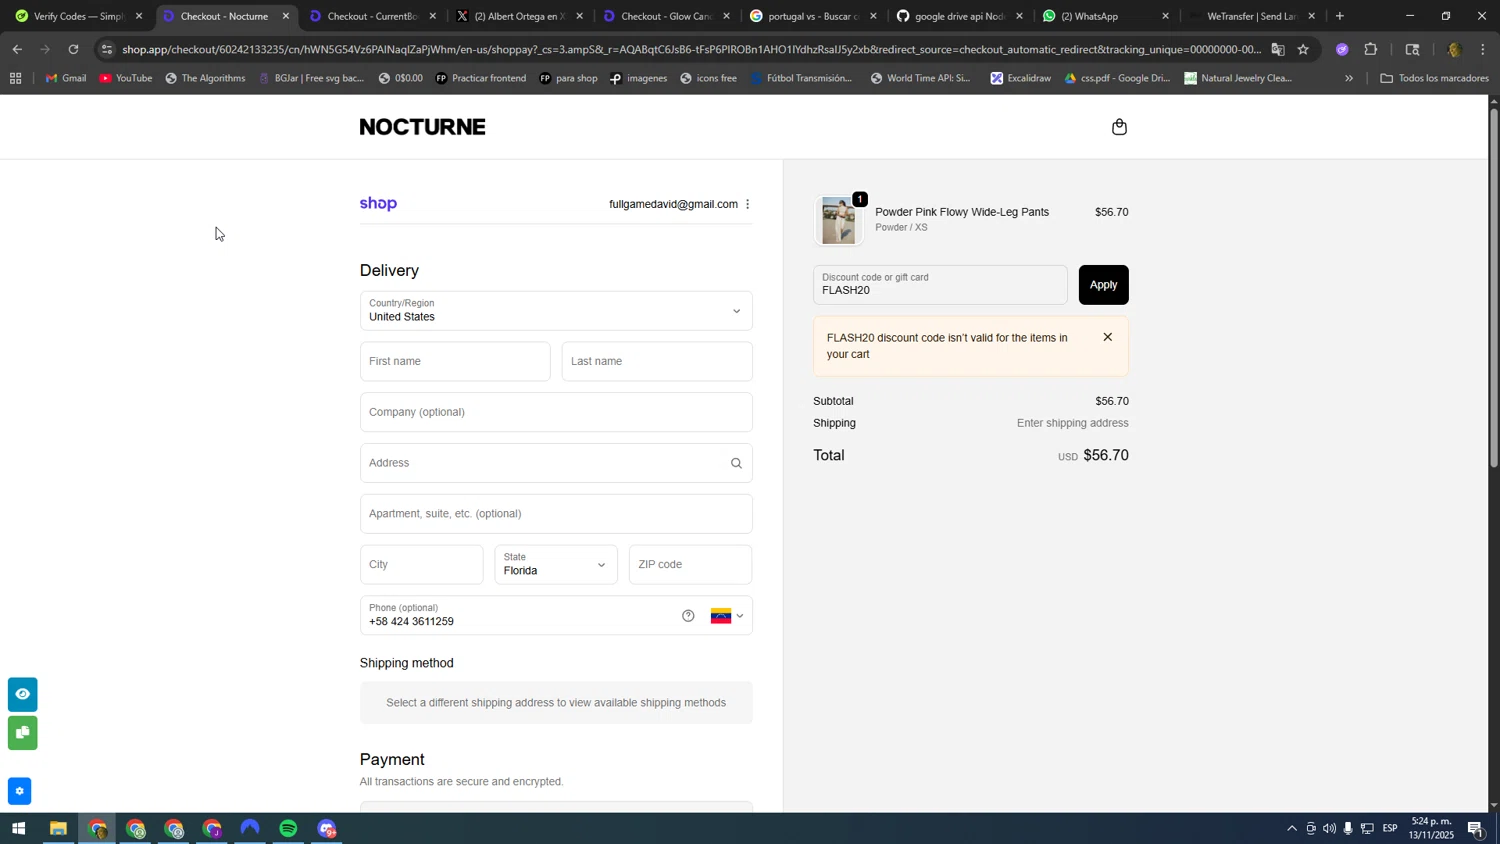Viewport: 1500px width, 844px height.
Task: Open the World Time API bookmark
Action: 920,78
